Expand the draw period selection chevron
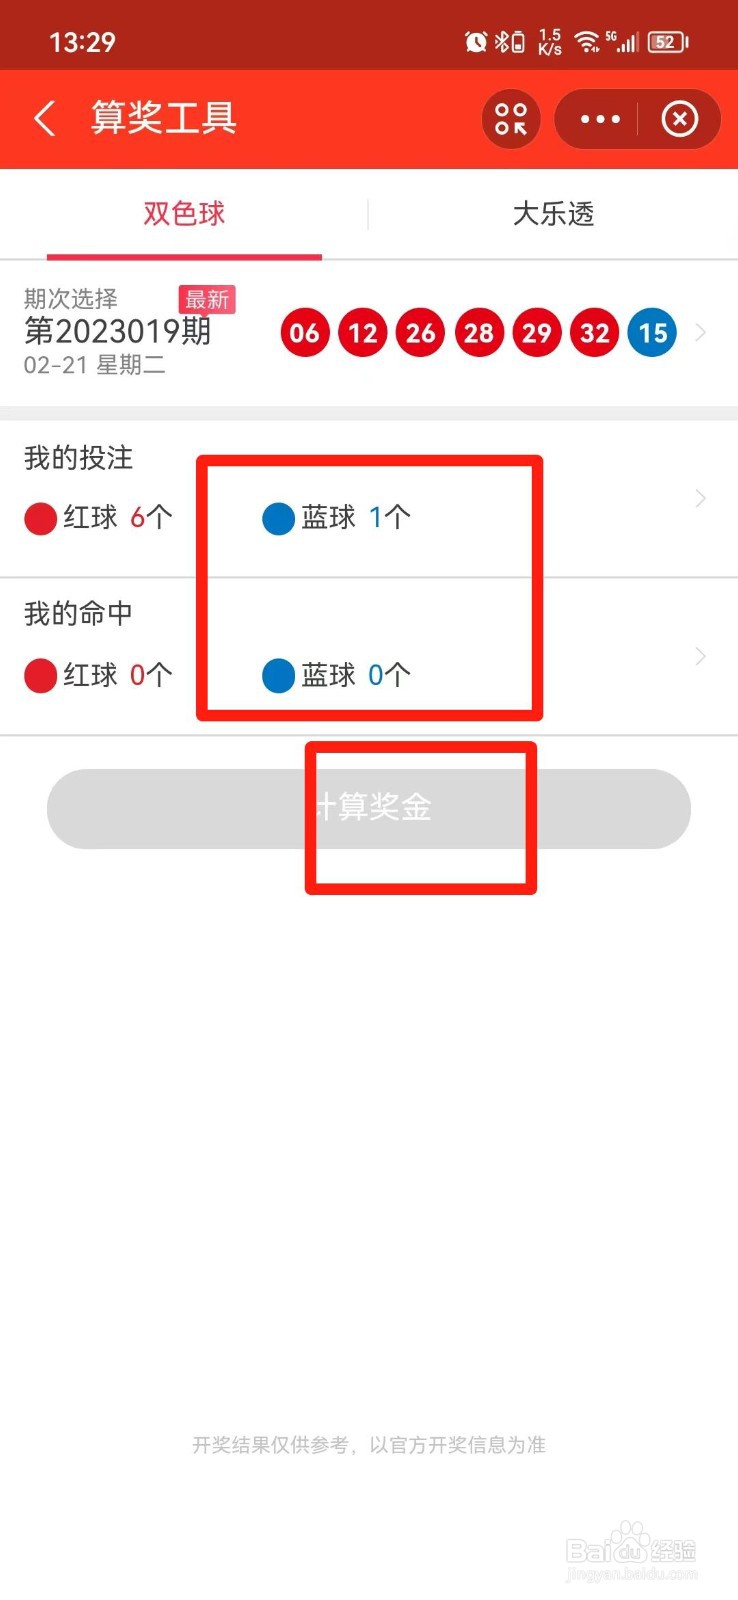 pyautogui.click(x=700, y=332)
